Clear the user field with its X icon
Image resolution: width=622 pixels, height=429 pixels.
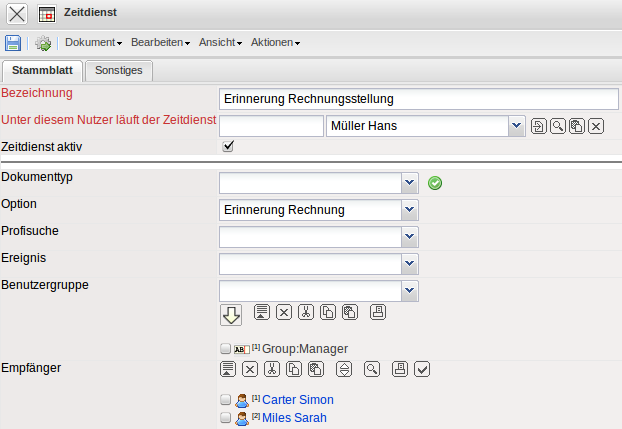click(596, 126)
